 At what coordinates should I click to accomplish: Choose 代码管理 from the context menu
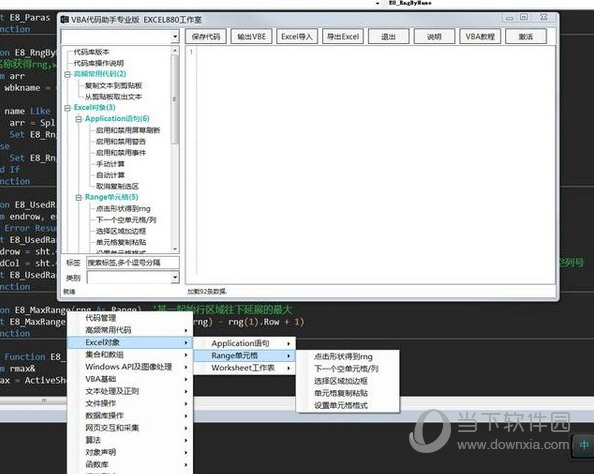pyautogui.click(x=130, y=318)
